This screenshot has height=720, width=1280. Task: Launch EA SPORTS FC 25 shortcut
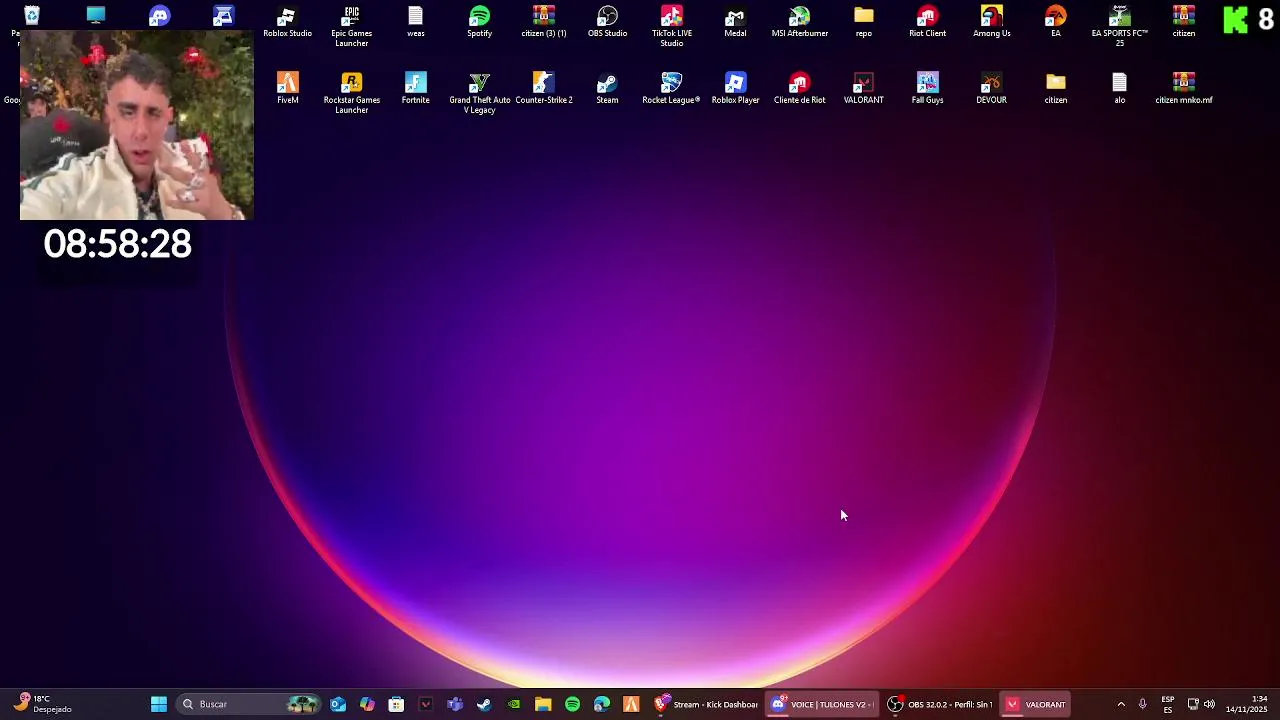1119,26
